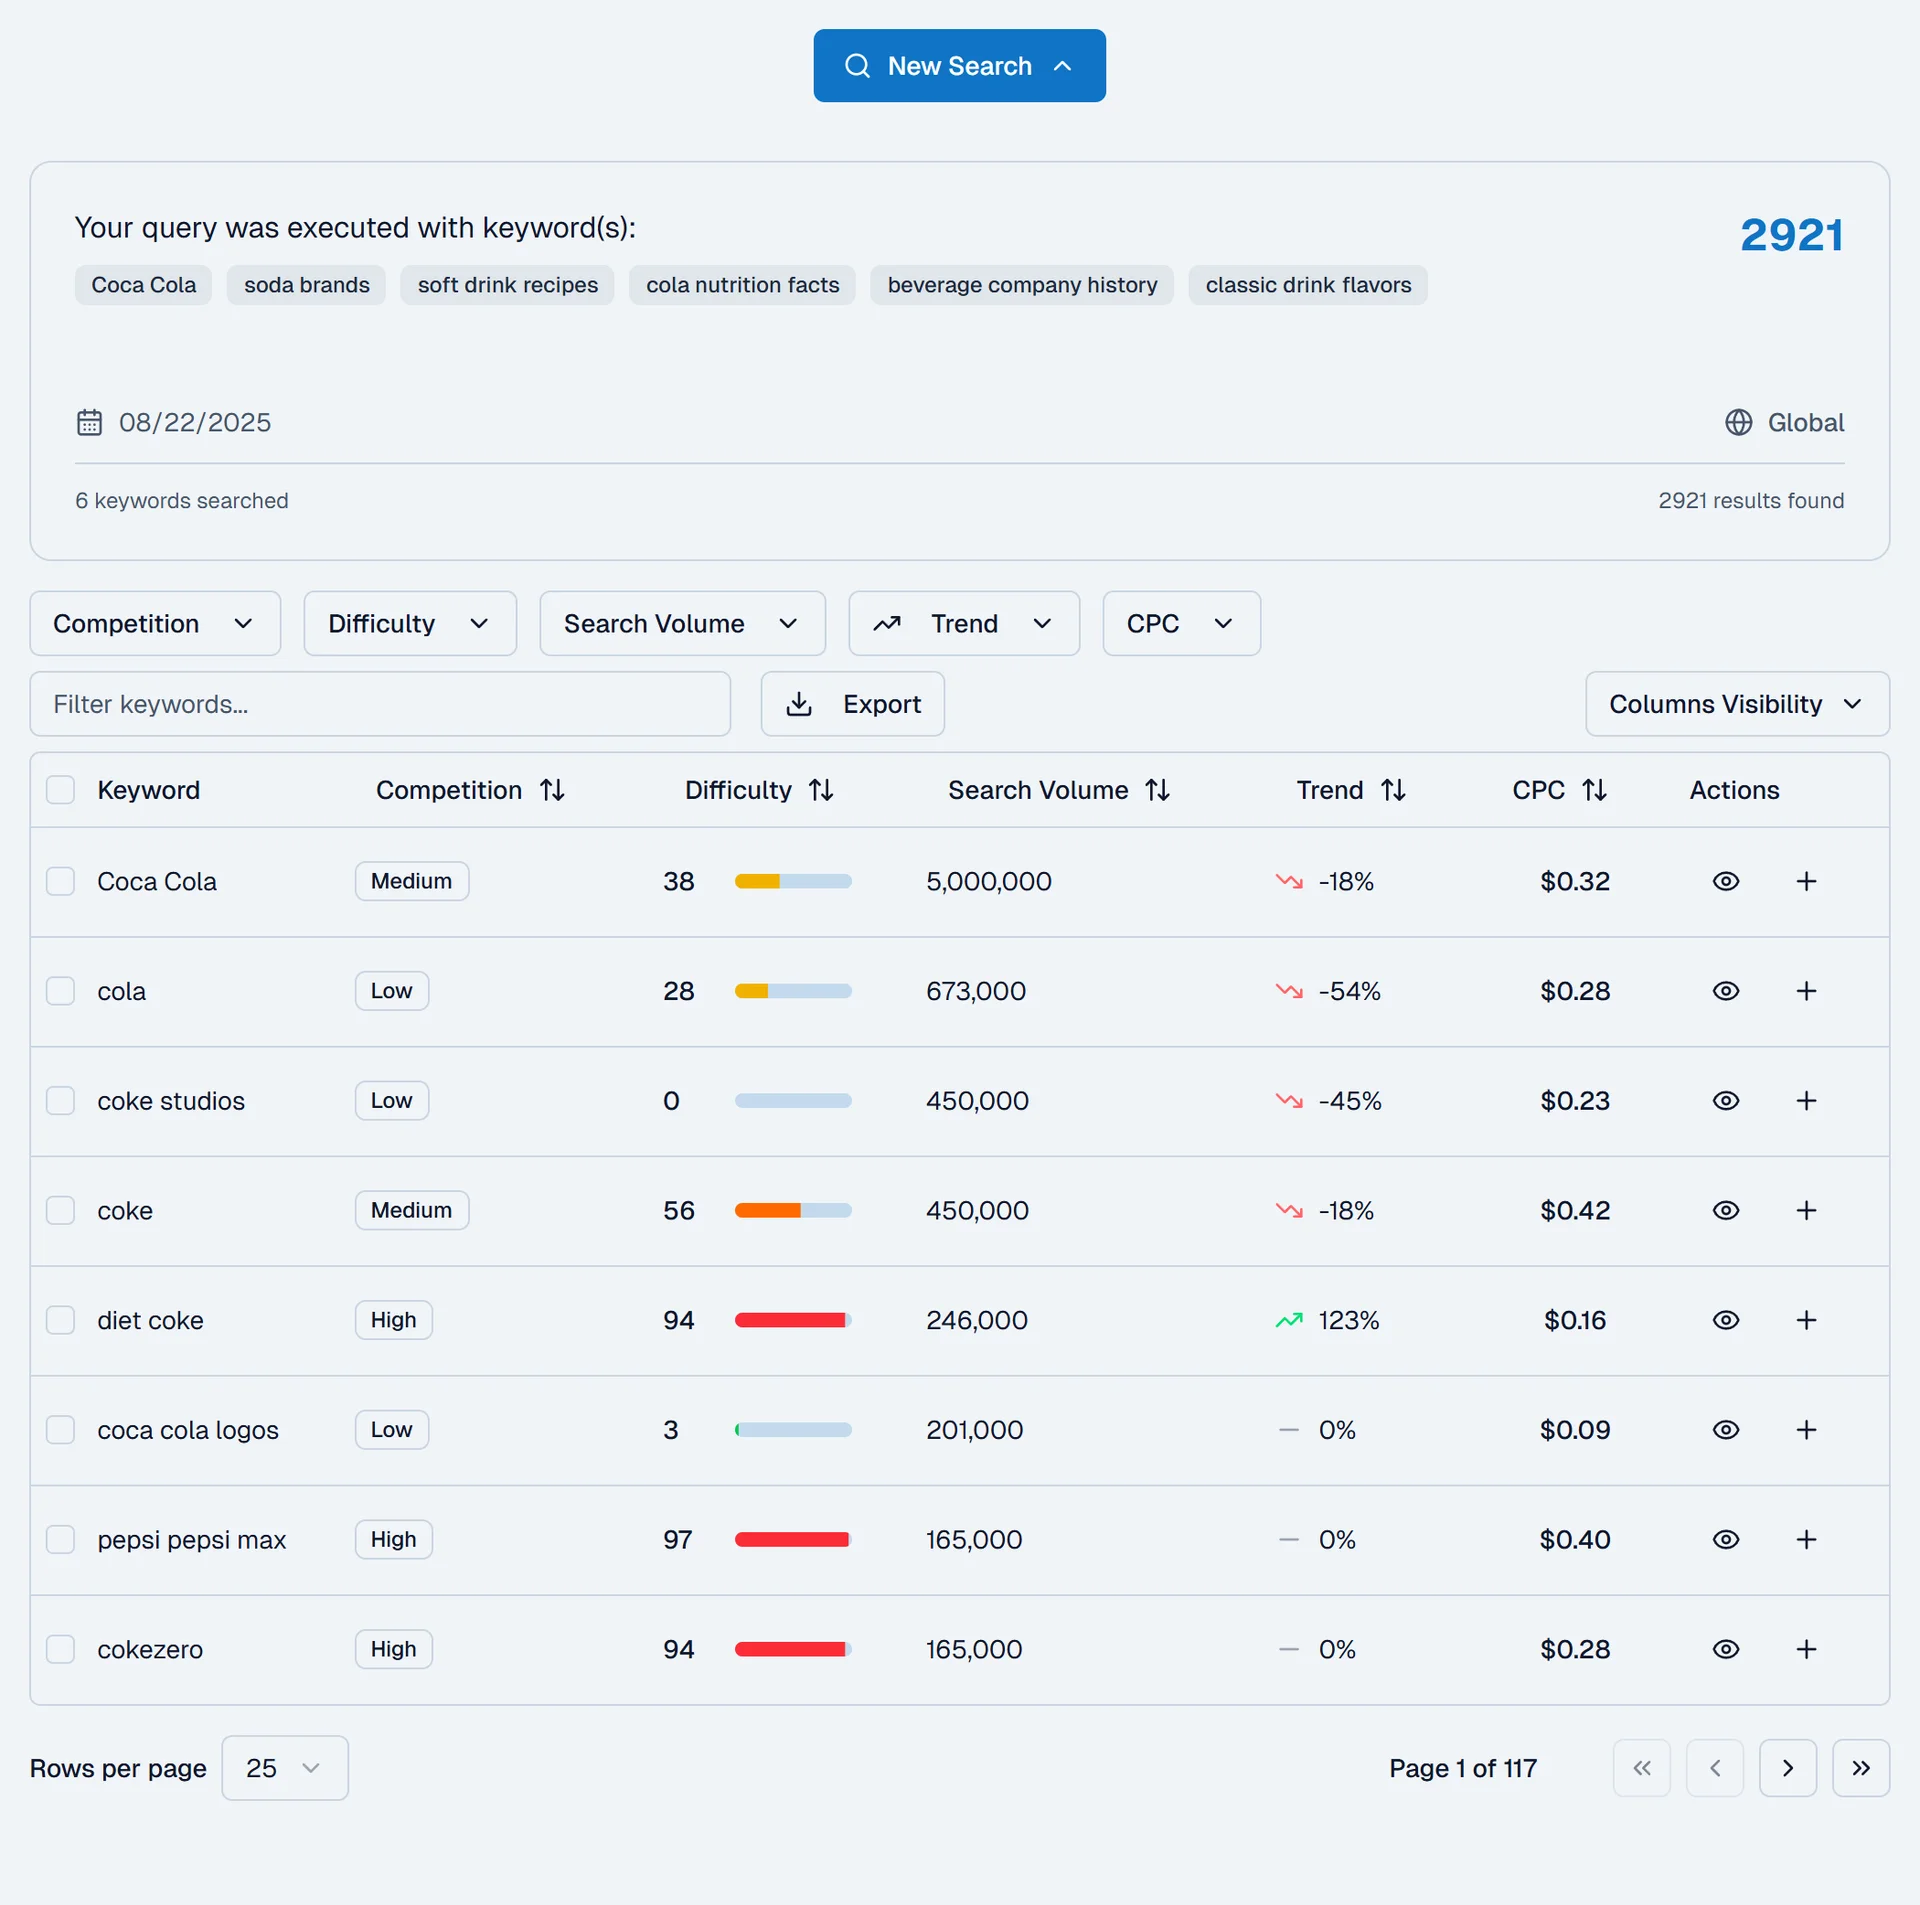Click the globe icon next to Global
Screen dimensions: 1920x1905
click(x=1739, y=422)
